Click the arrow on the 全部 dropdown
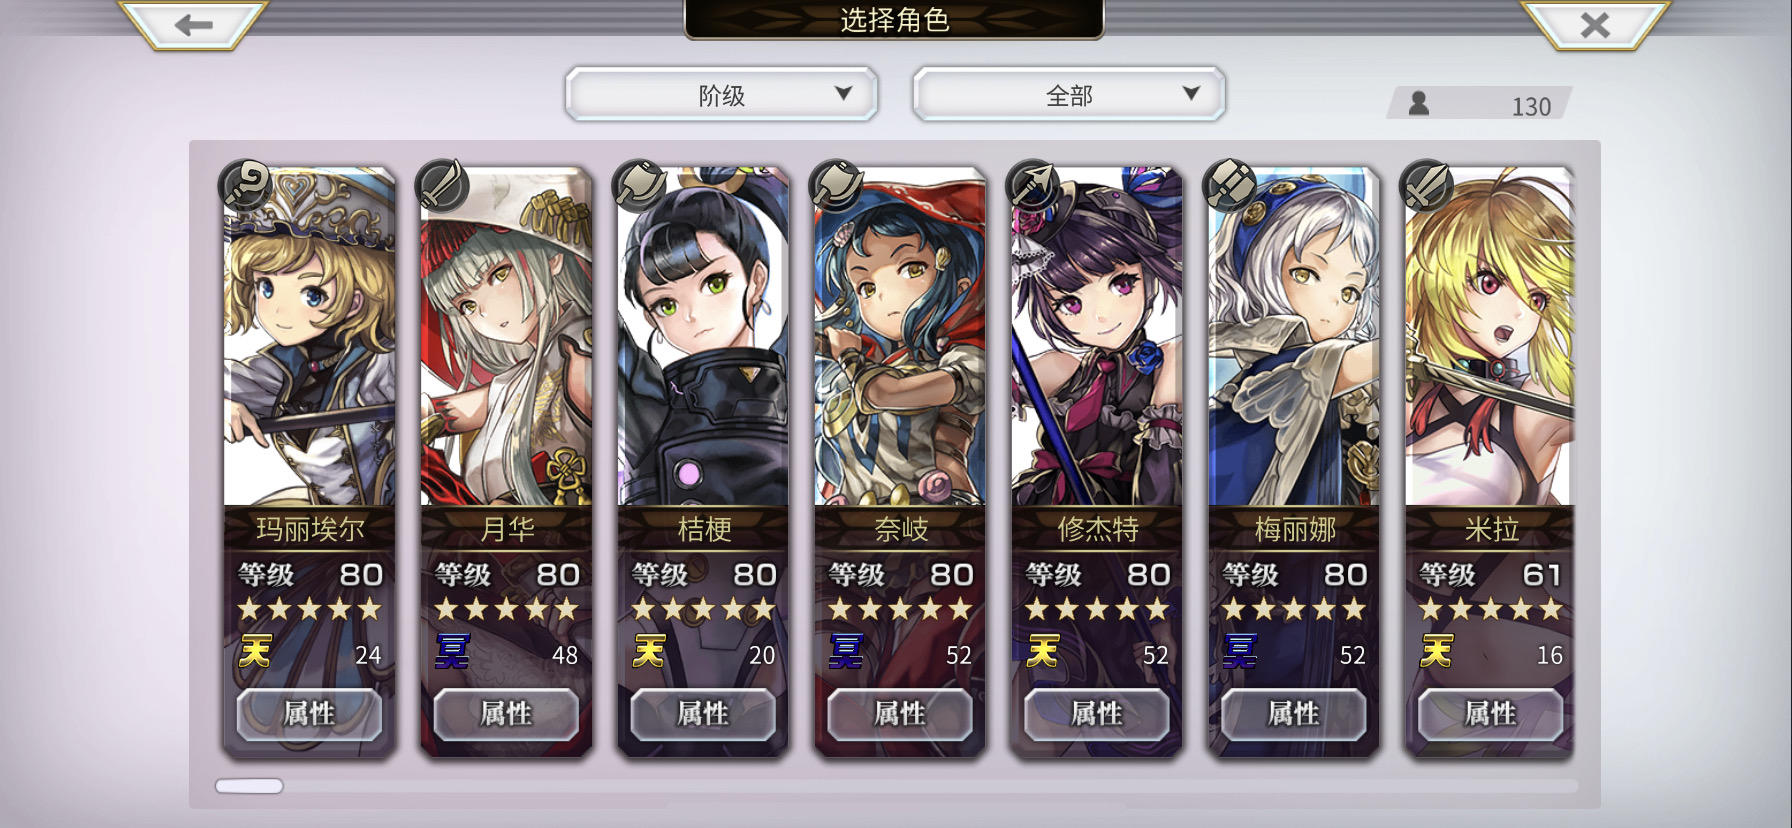This screenshot has width=1792, height=828. [x=1190, y=93]
